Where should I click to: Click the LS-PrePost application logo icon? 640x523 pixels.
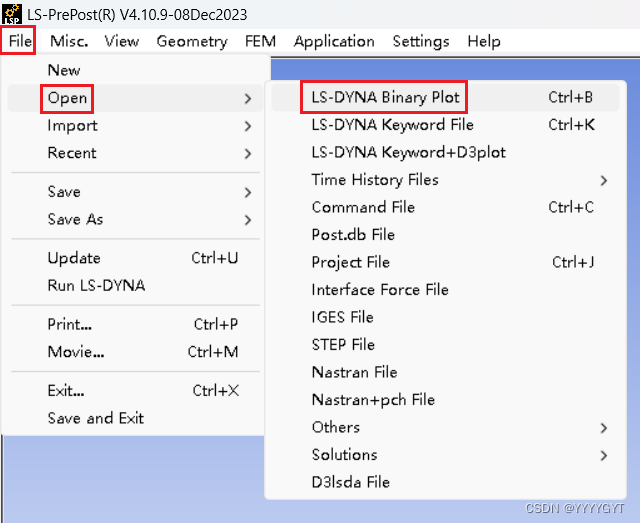tap(12, 14)
